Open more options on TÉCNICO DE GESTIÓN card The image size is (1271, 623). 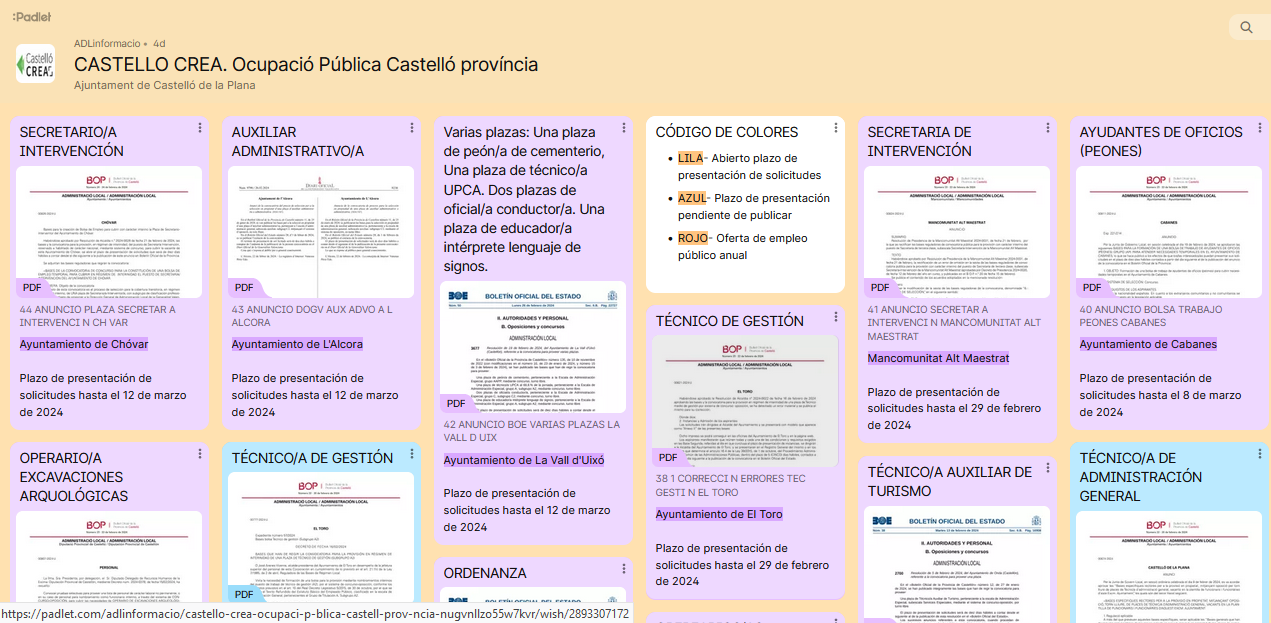click(836, 317)
